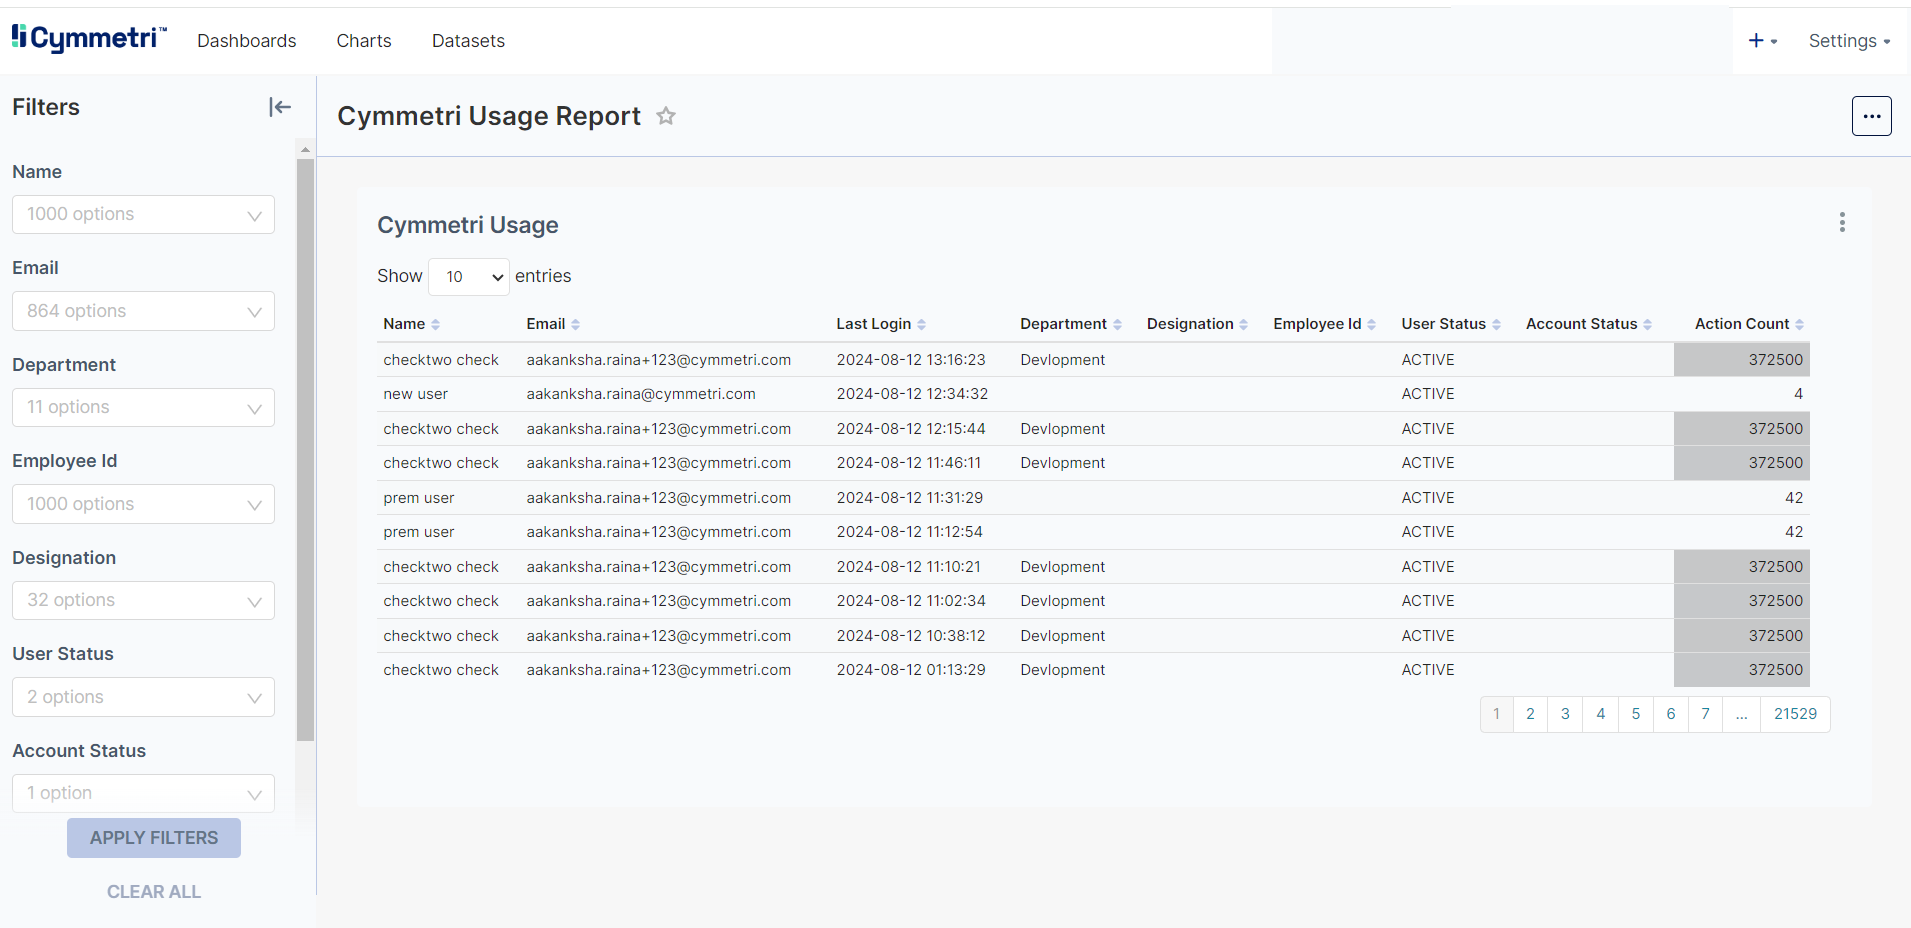Click the Cymmetri logo
Screen dimensions: 1911x928
pos(89,39)
